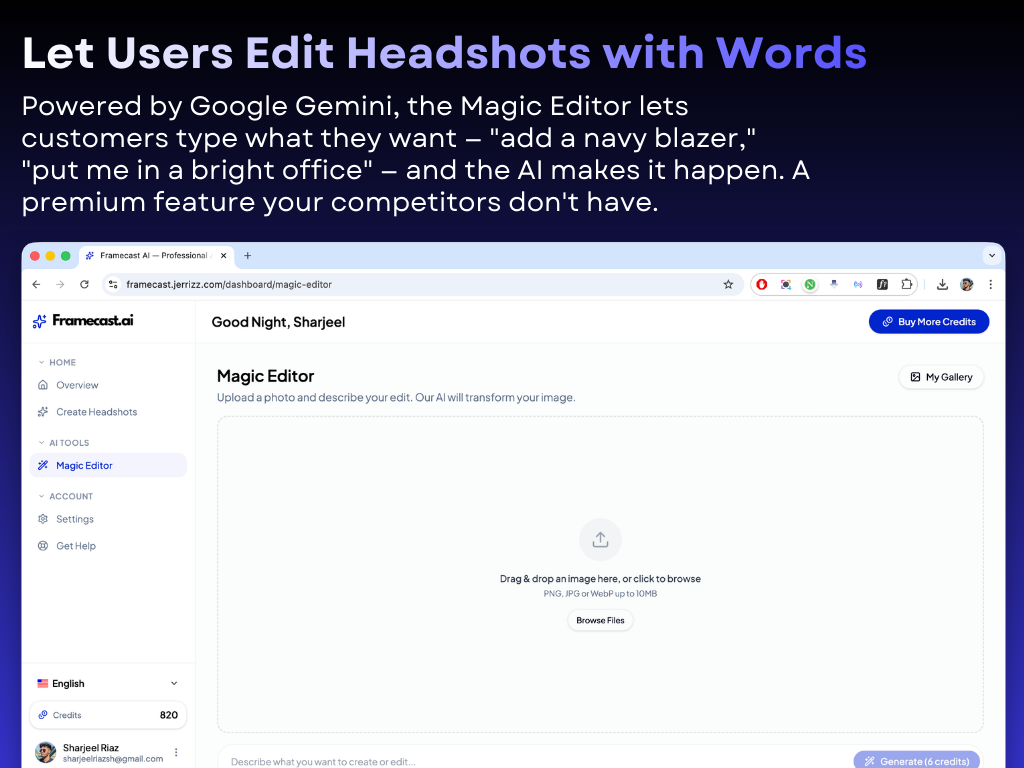Click the Buy More Credits button
This screenshot has height=768, width=1024.
tap(929, 321)
